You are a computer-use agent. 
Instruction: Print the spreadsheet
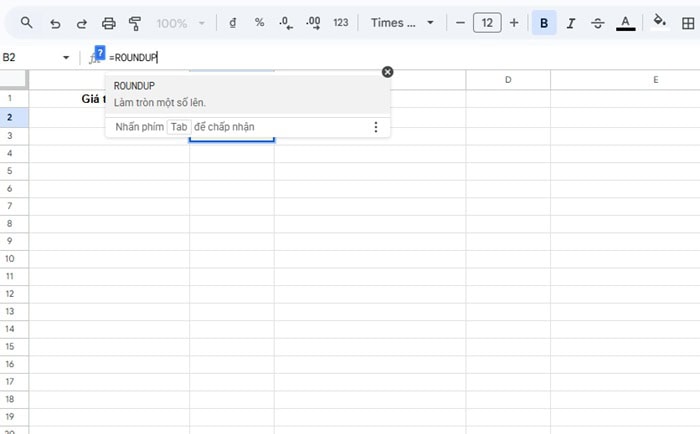(108, 23)
